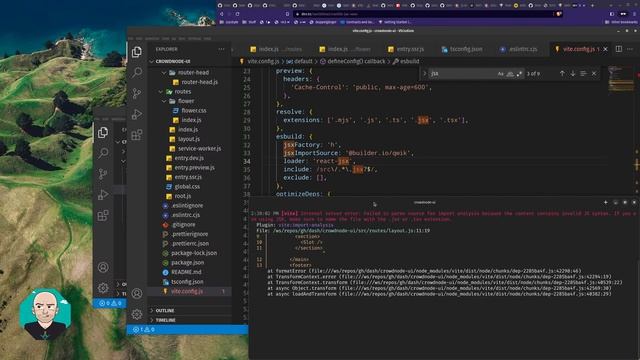Switch to index.js routes tab

pos(276,49)
